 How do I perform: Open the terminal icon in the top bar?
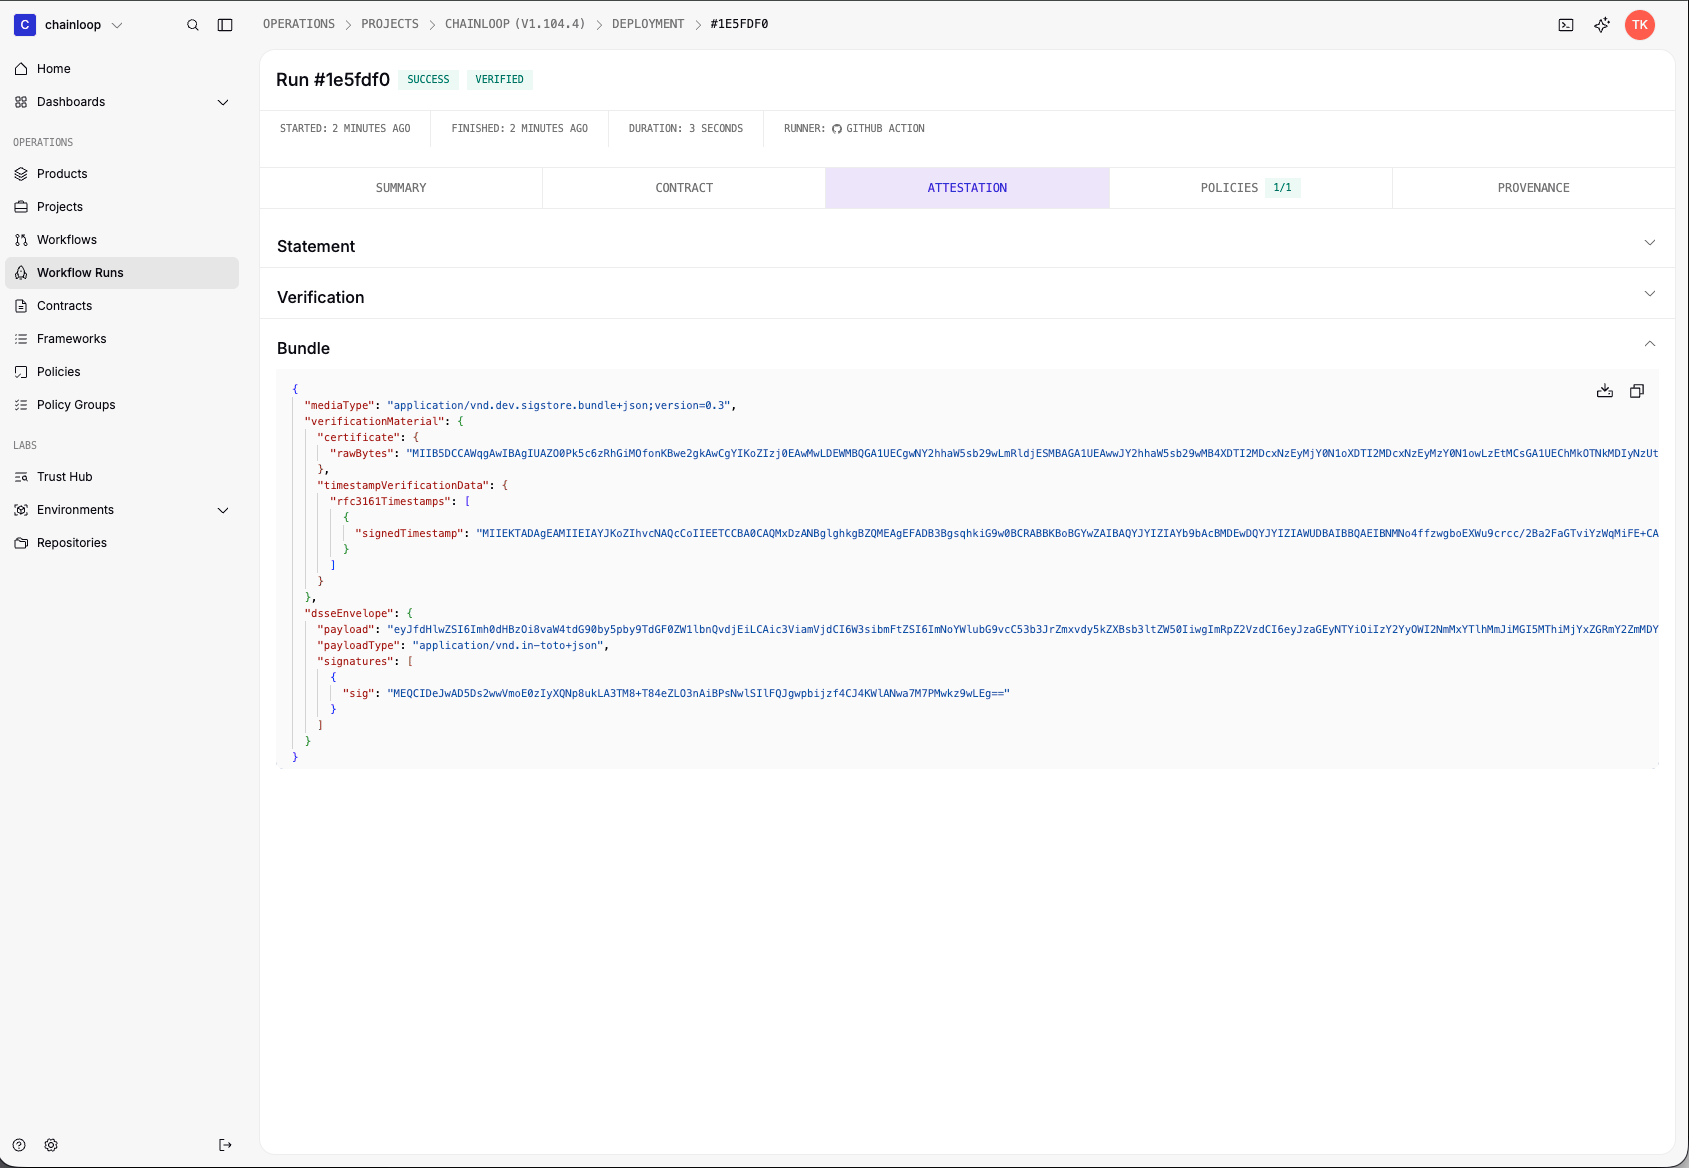tap(1566, 25)
